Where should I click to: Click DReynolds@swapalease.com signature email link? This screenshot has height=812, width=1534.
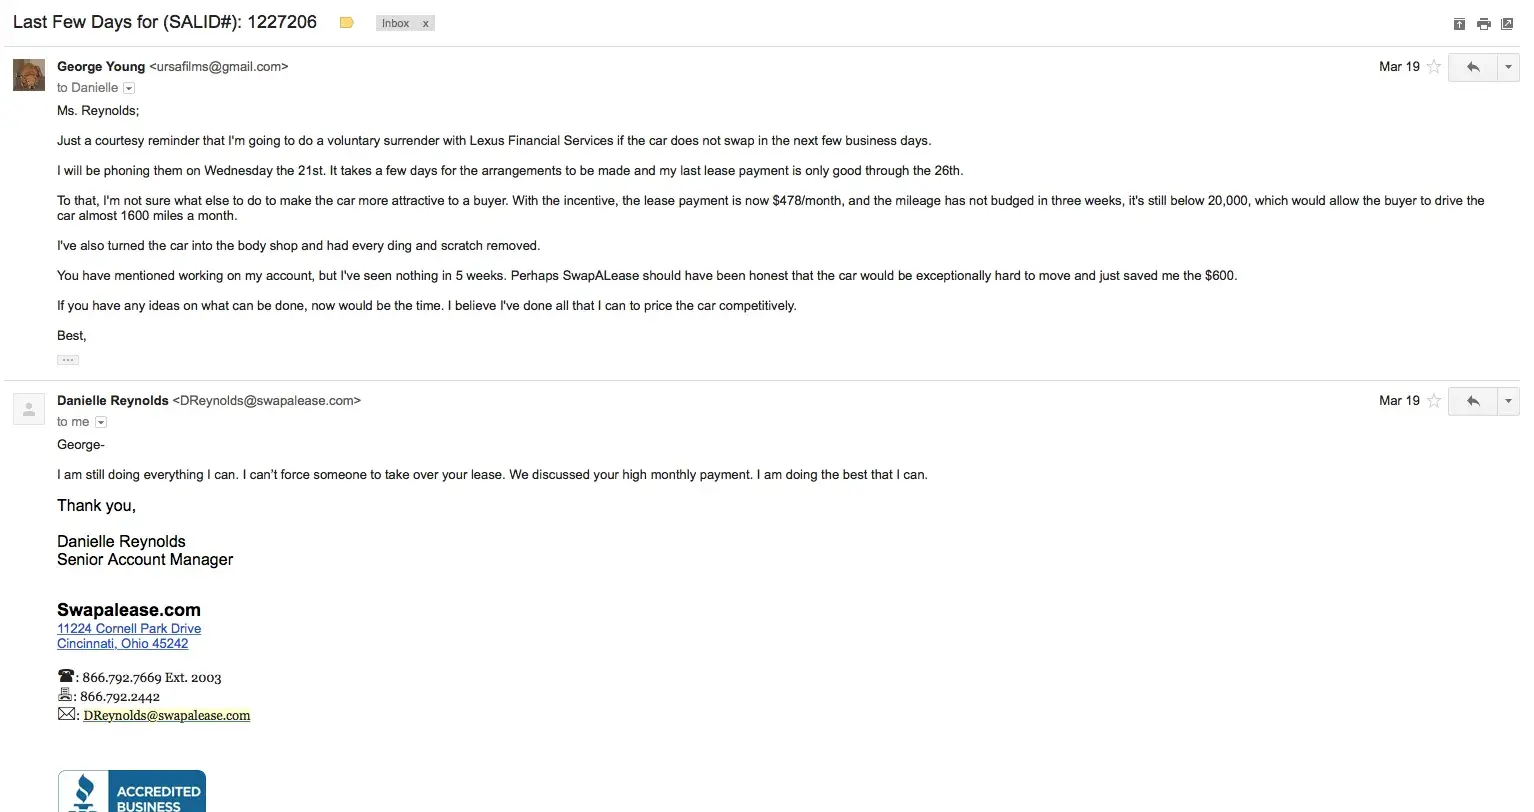pyautogui.click(x=167, y=716)
